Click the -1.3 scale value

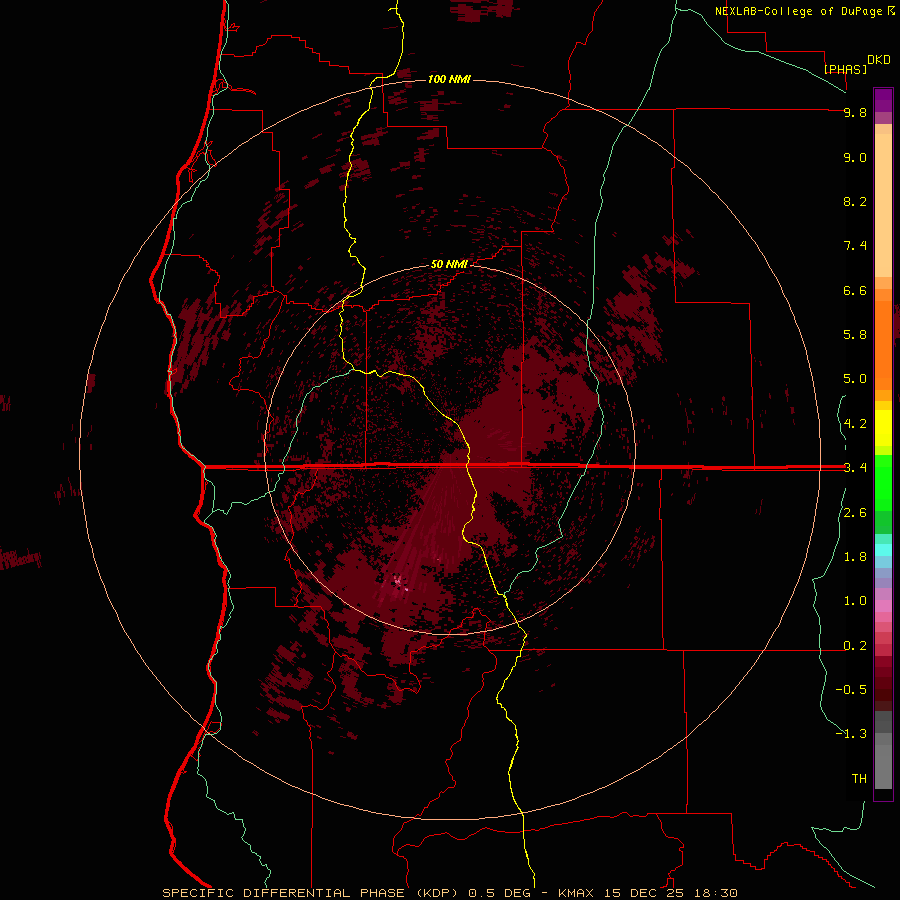tap(851, 734)
